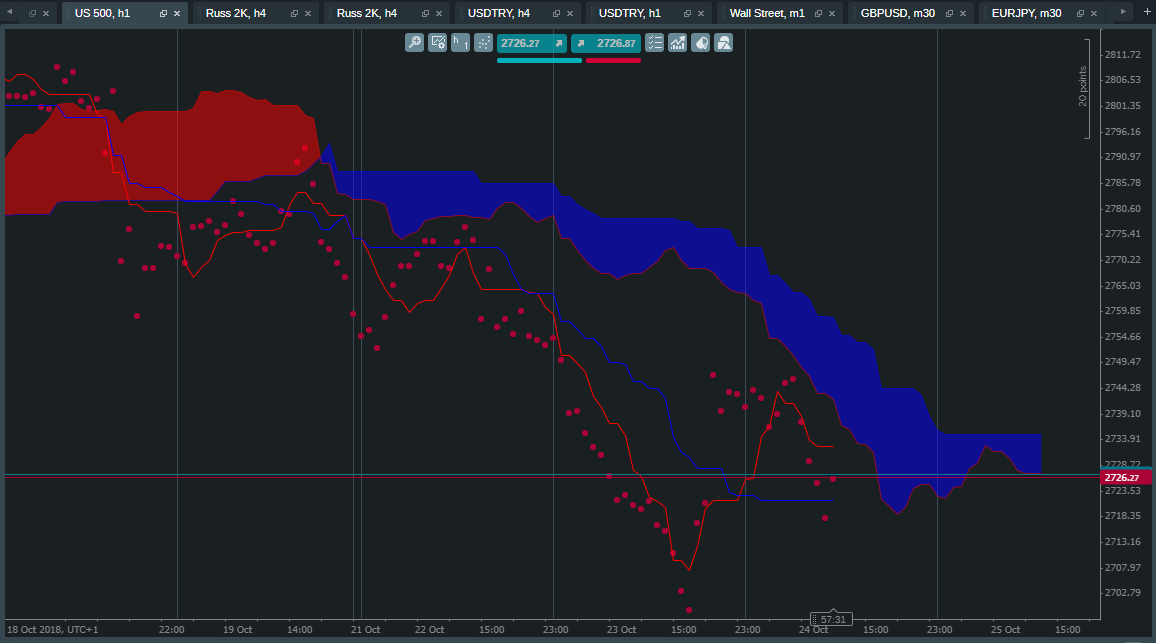
Task: Click the color palette icon
Action: 701,43
